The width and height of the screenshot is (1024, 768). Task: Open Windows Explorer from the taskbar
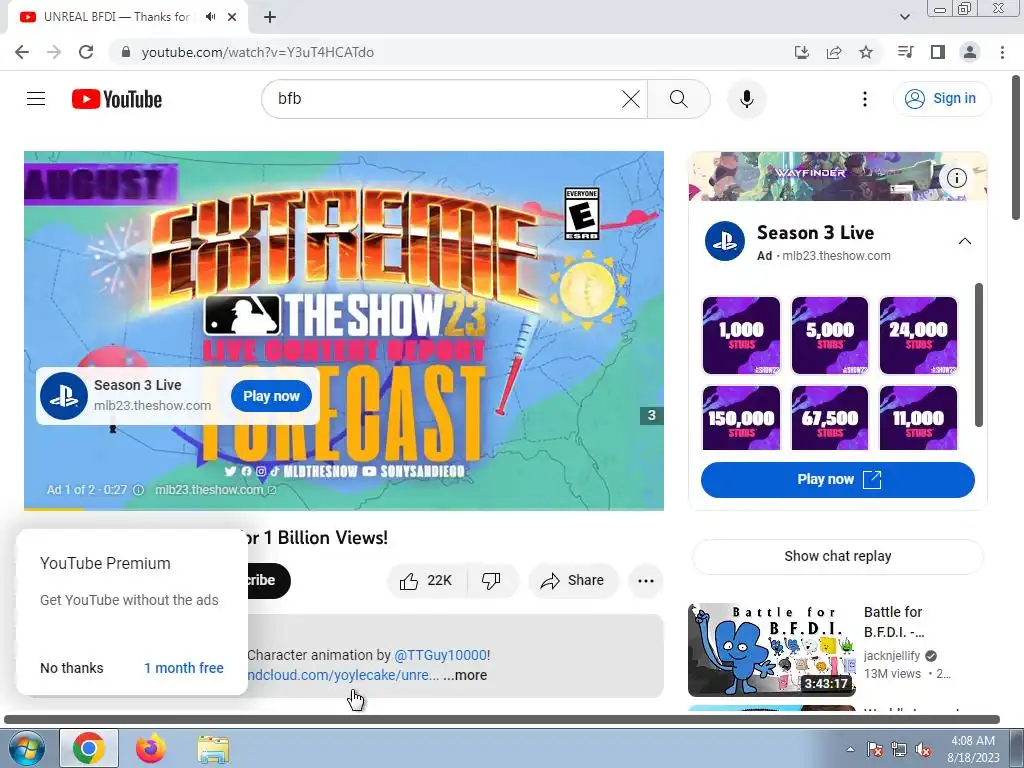tap(213, 748)
